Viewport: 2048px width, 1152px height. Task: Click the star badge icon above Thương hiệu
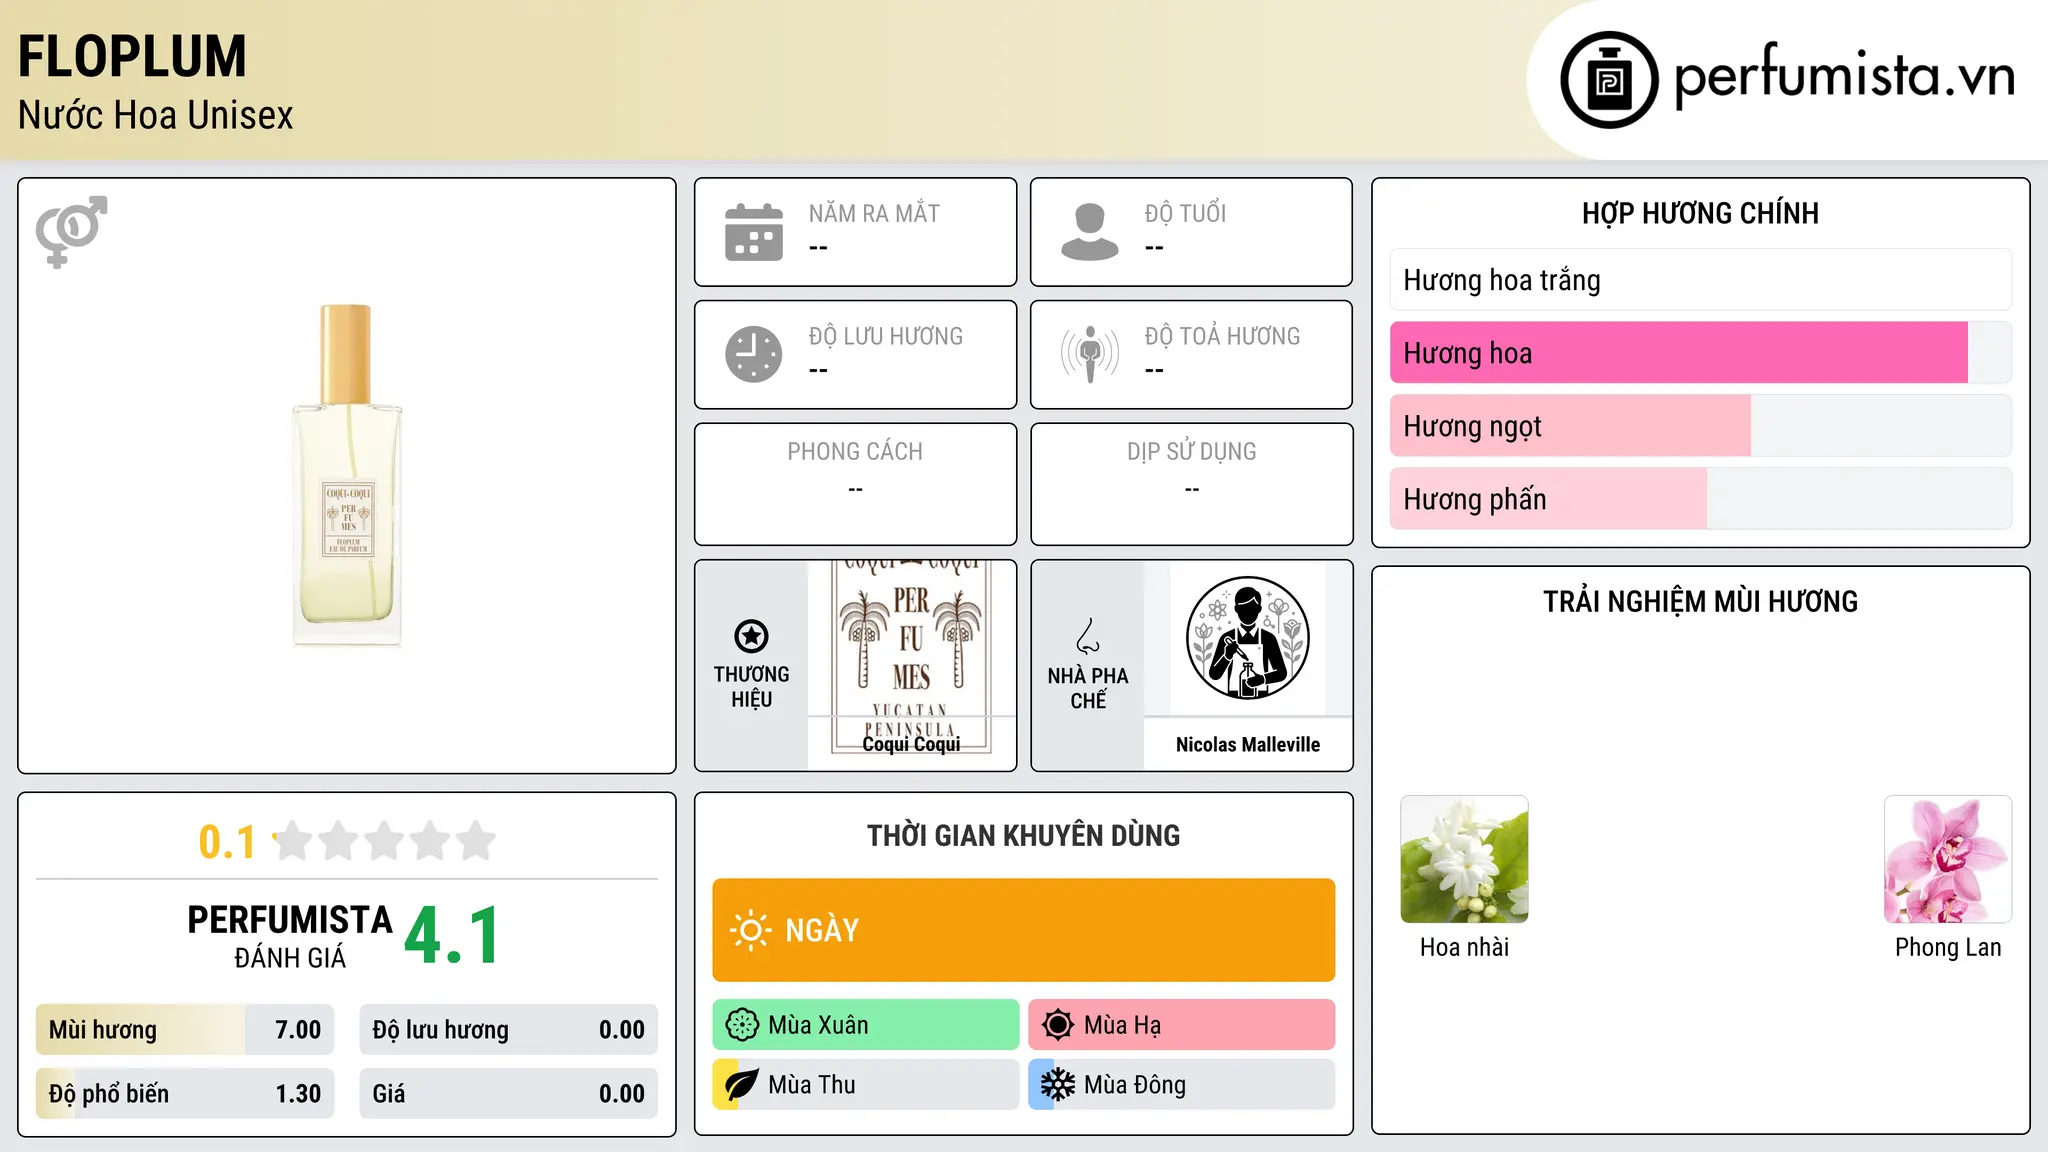click(x=751, y=636)
